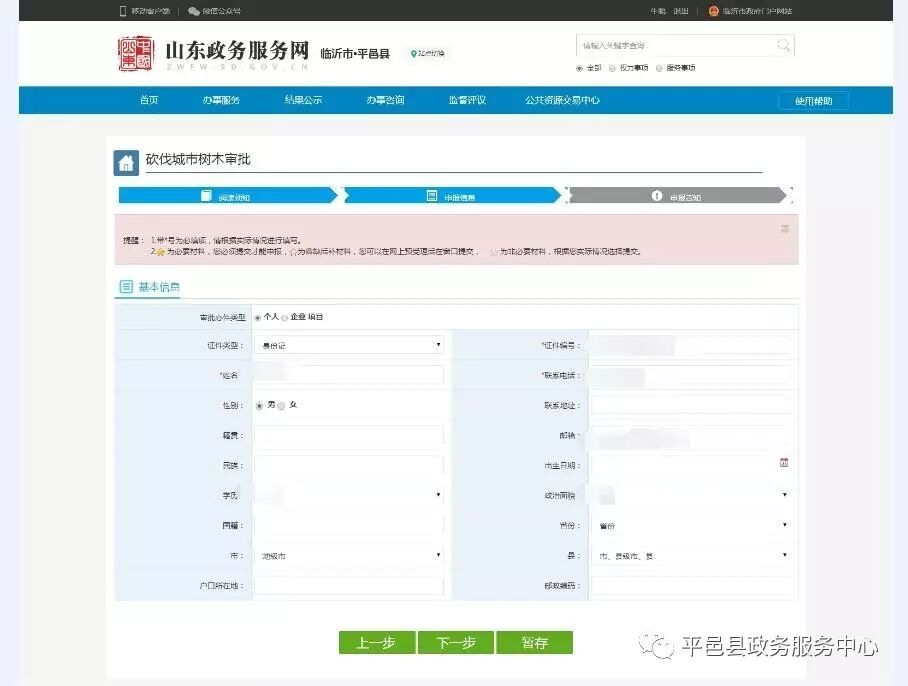Click the 下一步 button

click(456, 642)
